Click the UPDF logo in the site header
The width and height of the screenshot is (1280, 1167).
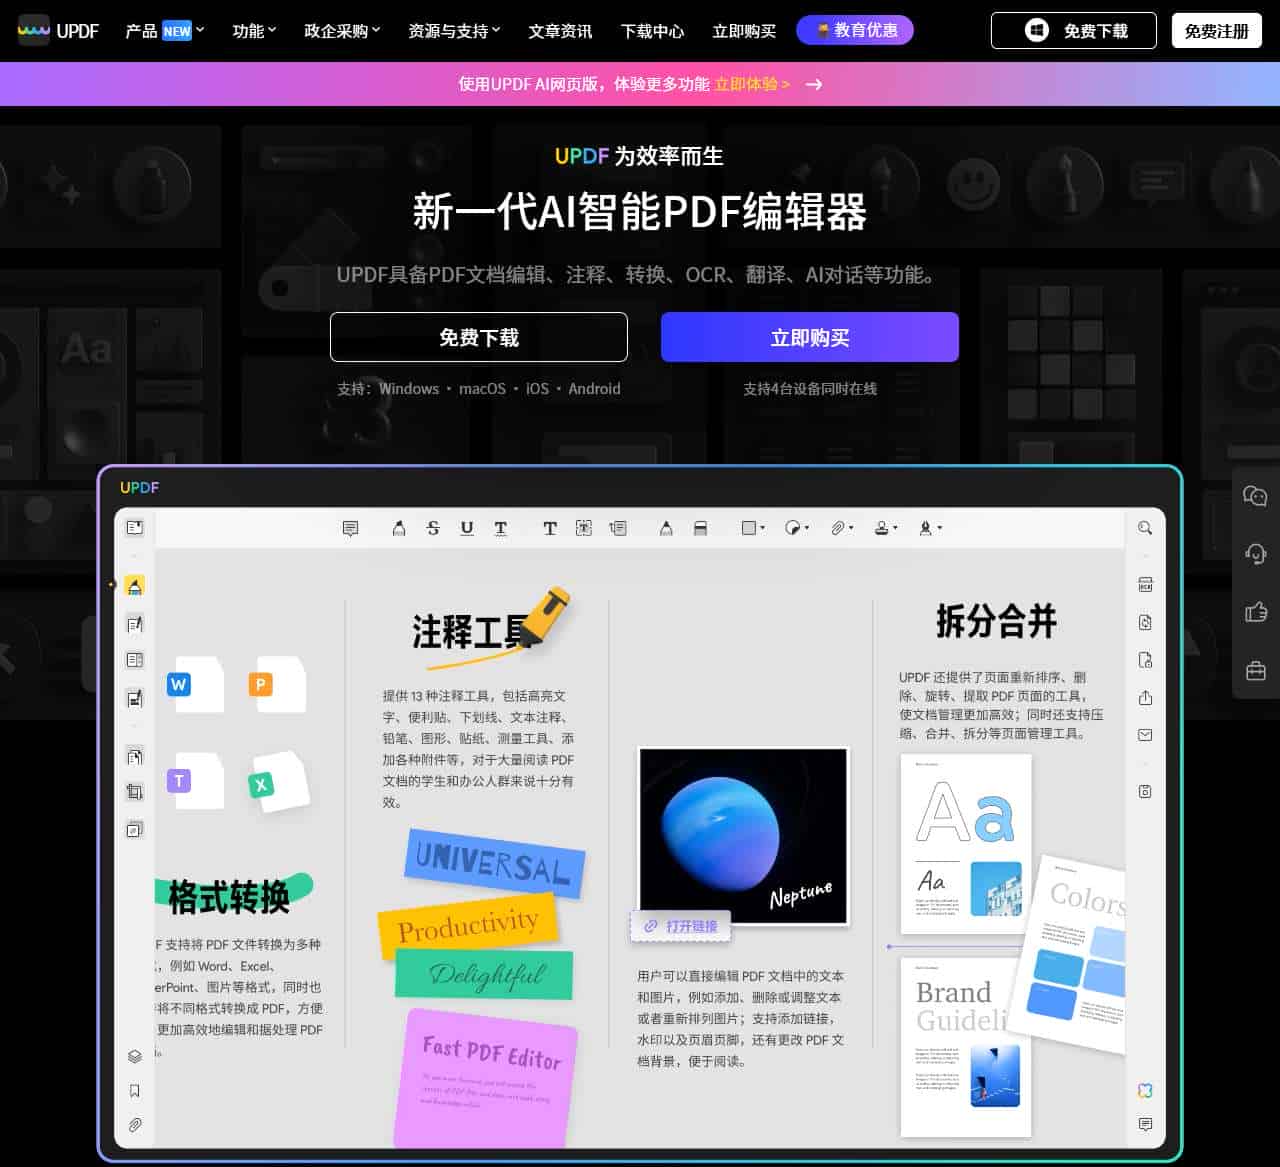tap(59, 31)
